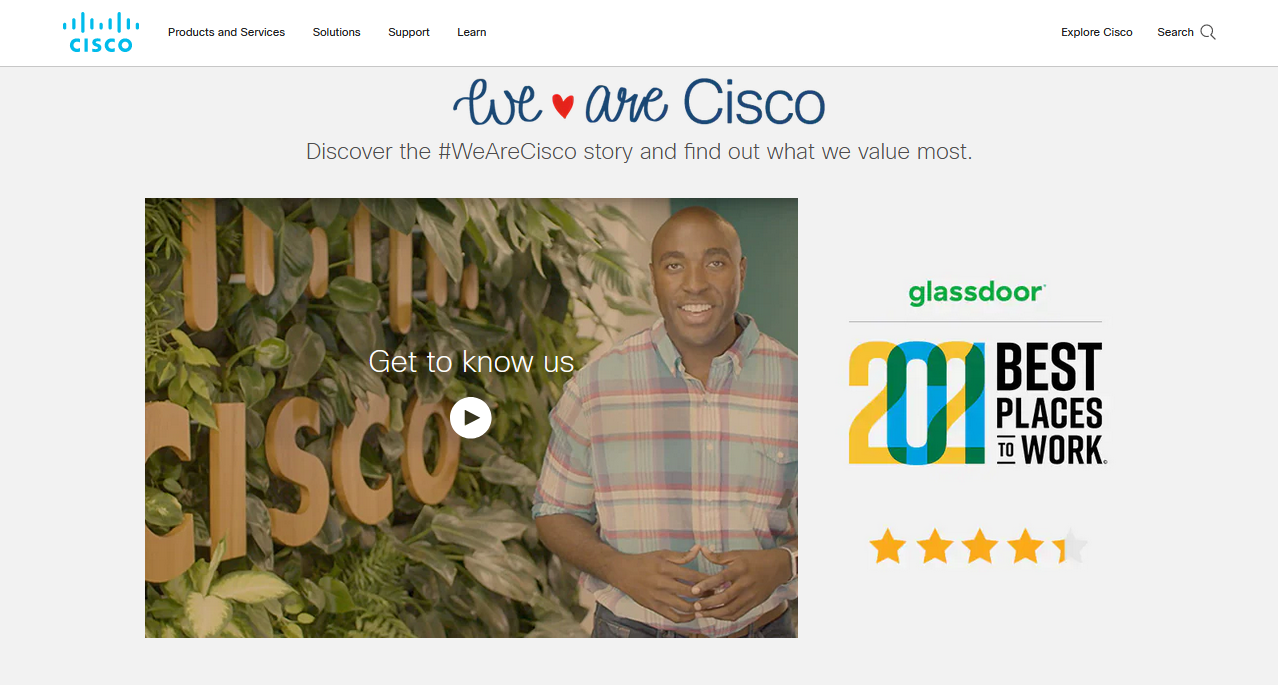Click the third gold rating star
The height and width of the screenshot is (685, 1278).
pos(979,547)
